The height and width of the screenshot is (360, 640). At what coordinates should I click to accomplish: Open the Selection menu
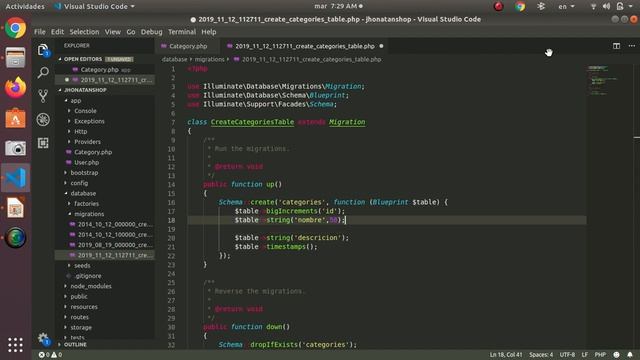tap(84, 32)
